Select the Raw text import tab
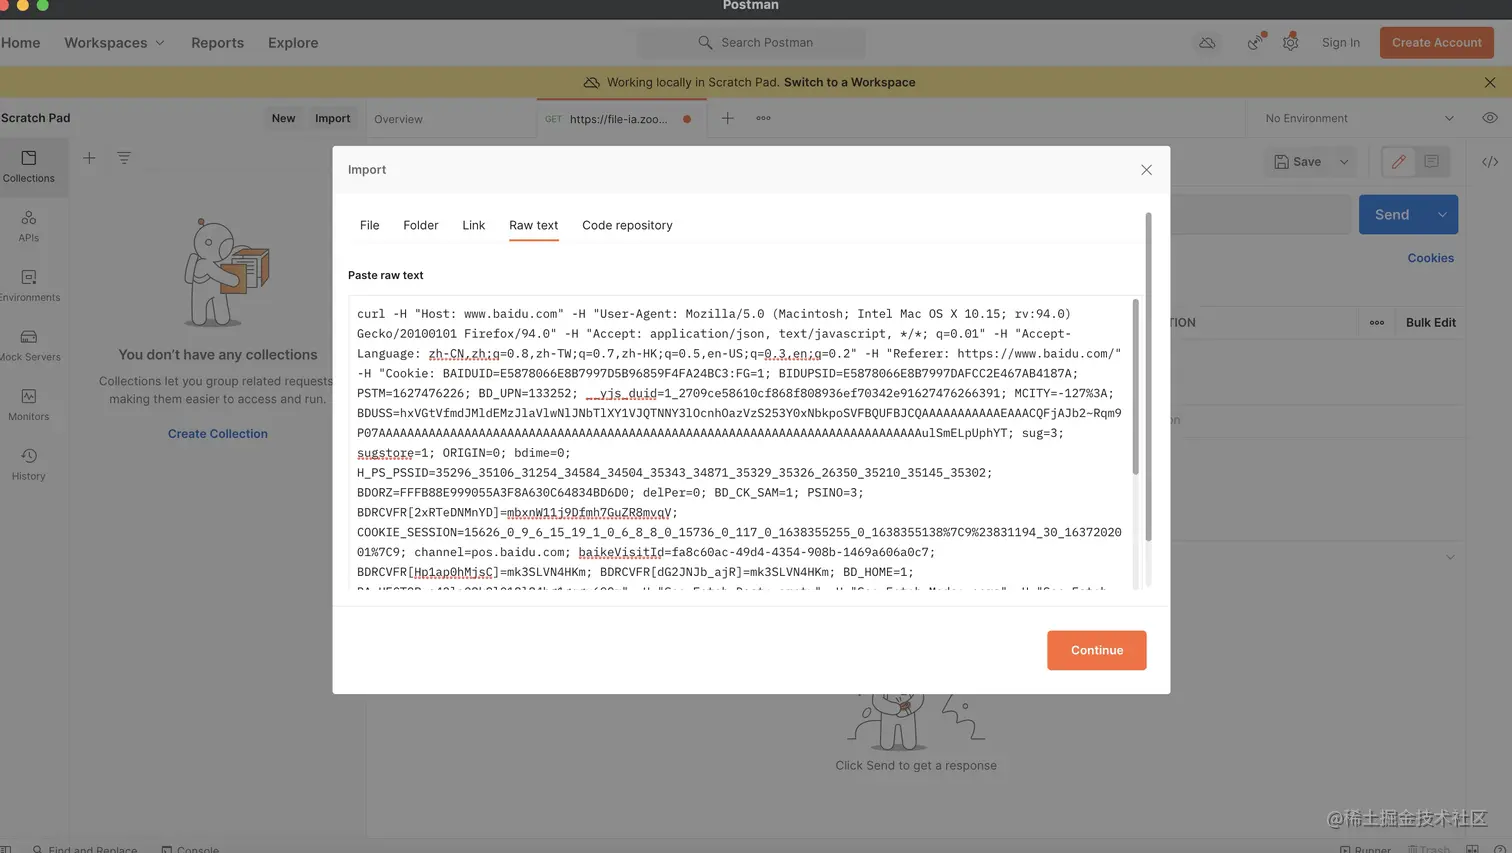The width and height of the screenshot is (1512, 853). click(x=533, y=225)
